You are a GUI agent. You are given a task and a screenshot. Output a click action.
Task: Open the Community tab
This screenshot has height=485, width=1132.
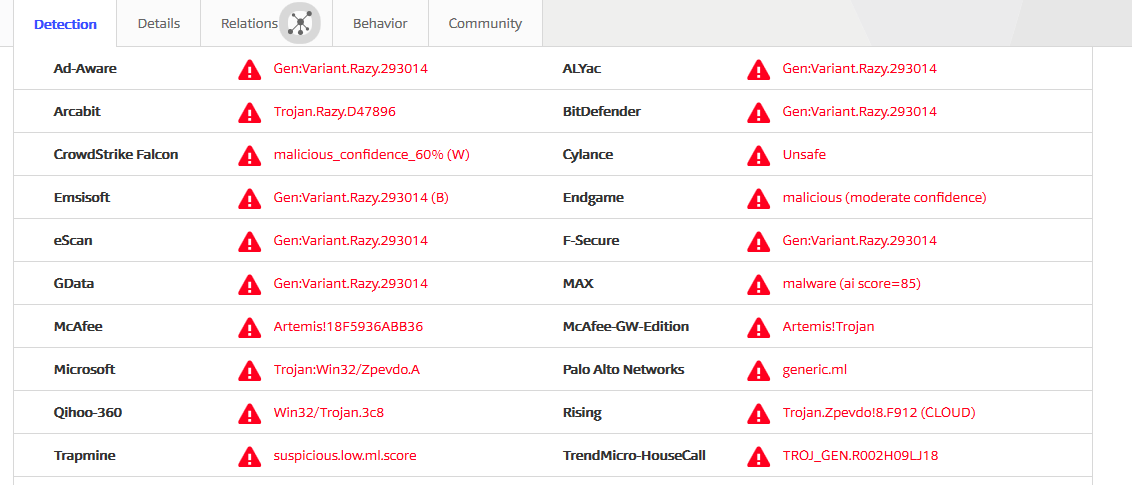pos(485,23)
